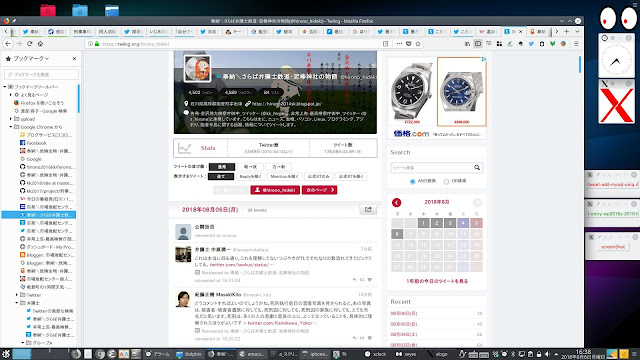
Task: Open the Google bookmark in sidebar
Action: tap(34, 159)
